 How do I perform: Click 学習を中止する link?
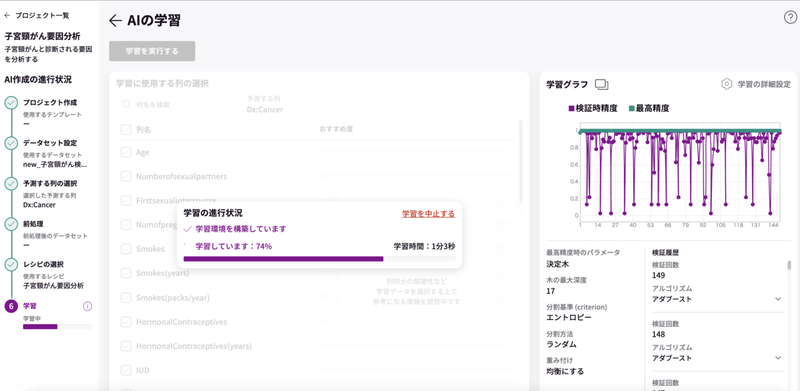pyautogui.click(x=428, y=214)
